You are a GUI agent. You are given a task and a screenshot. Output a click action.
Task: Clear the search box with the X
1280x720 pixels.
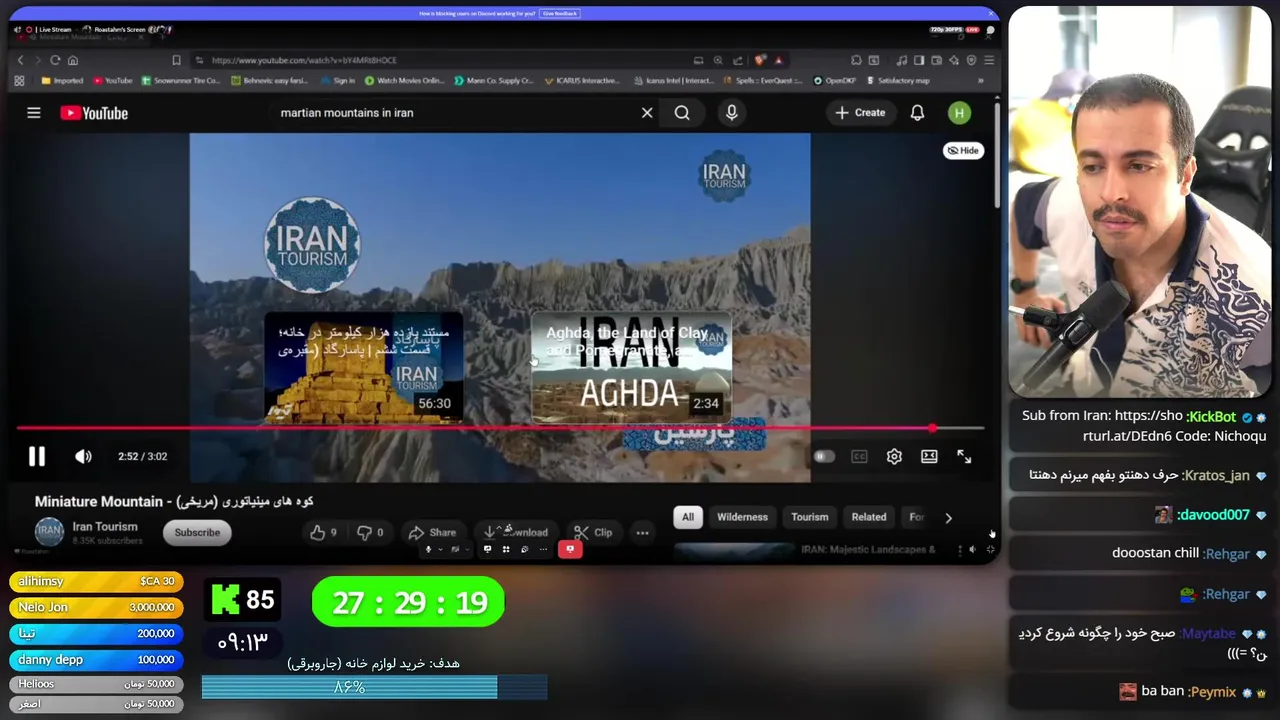coord(647,113)
